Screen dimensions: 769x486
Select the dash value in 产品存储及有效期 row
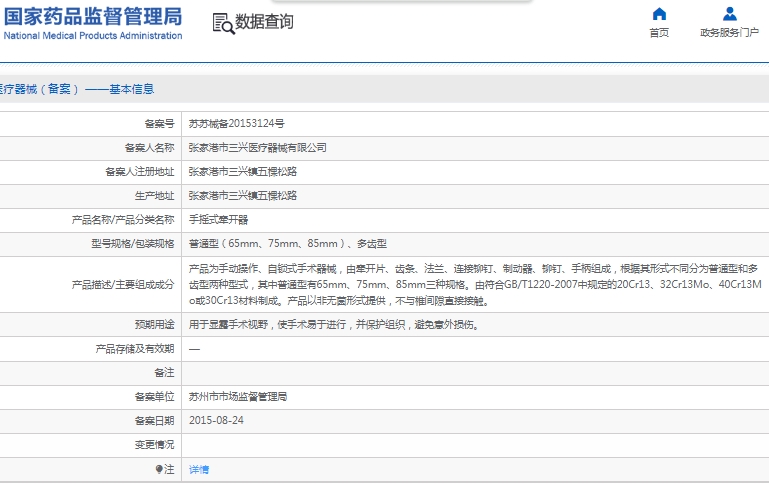(194, 349)
